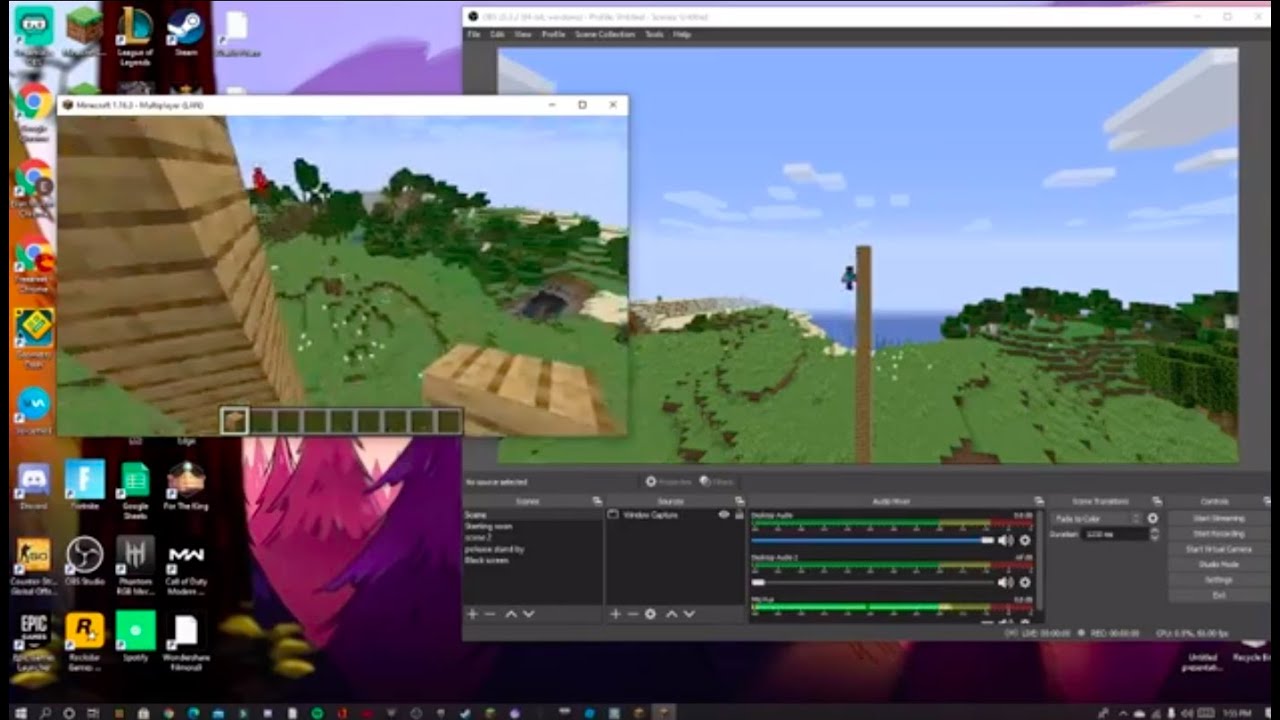Select 'Starting soon' scene
Screen dimensions: 1280x720
point(533,526)
